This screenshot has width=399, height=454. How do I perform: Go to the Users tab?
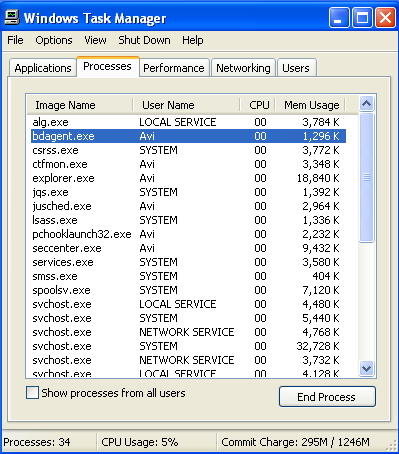[296, 68]
